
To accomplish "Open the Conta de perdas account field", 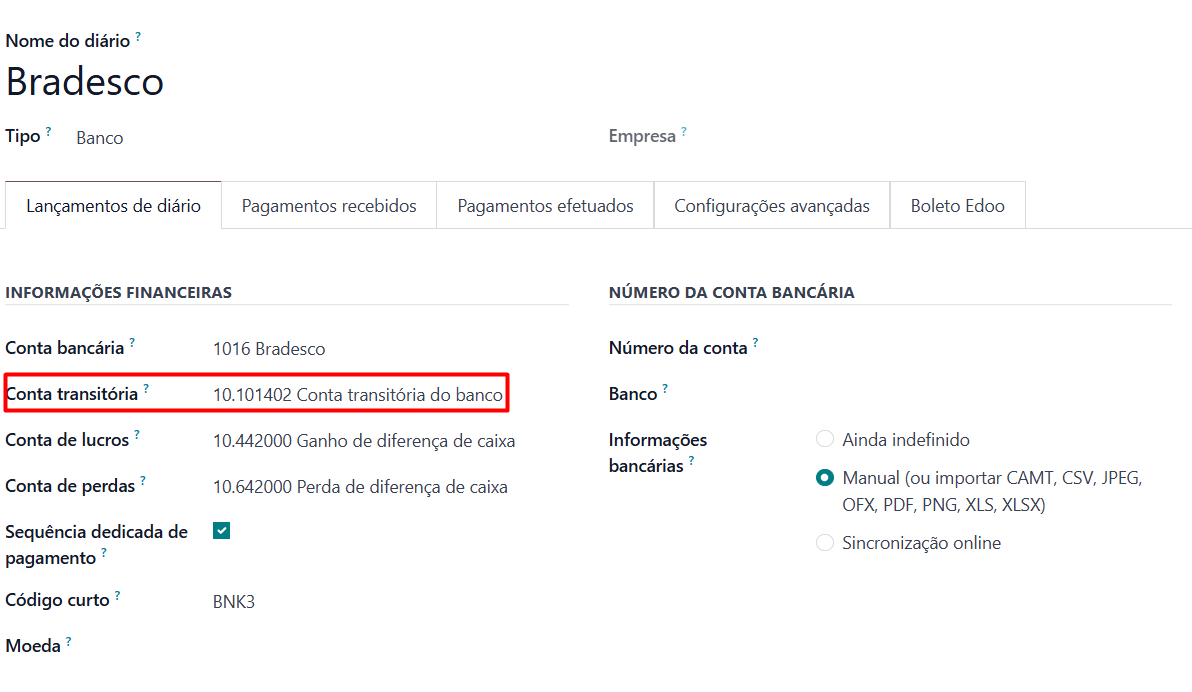I will 360,487.
